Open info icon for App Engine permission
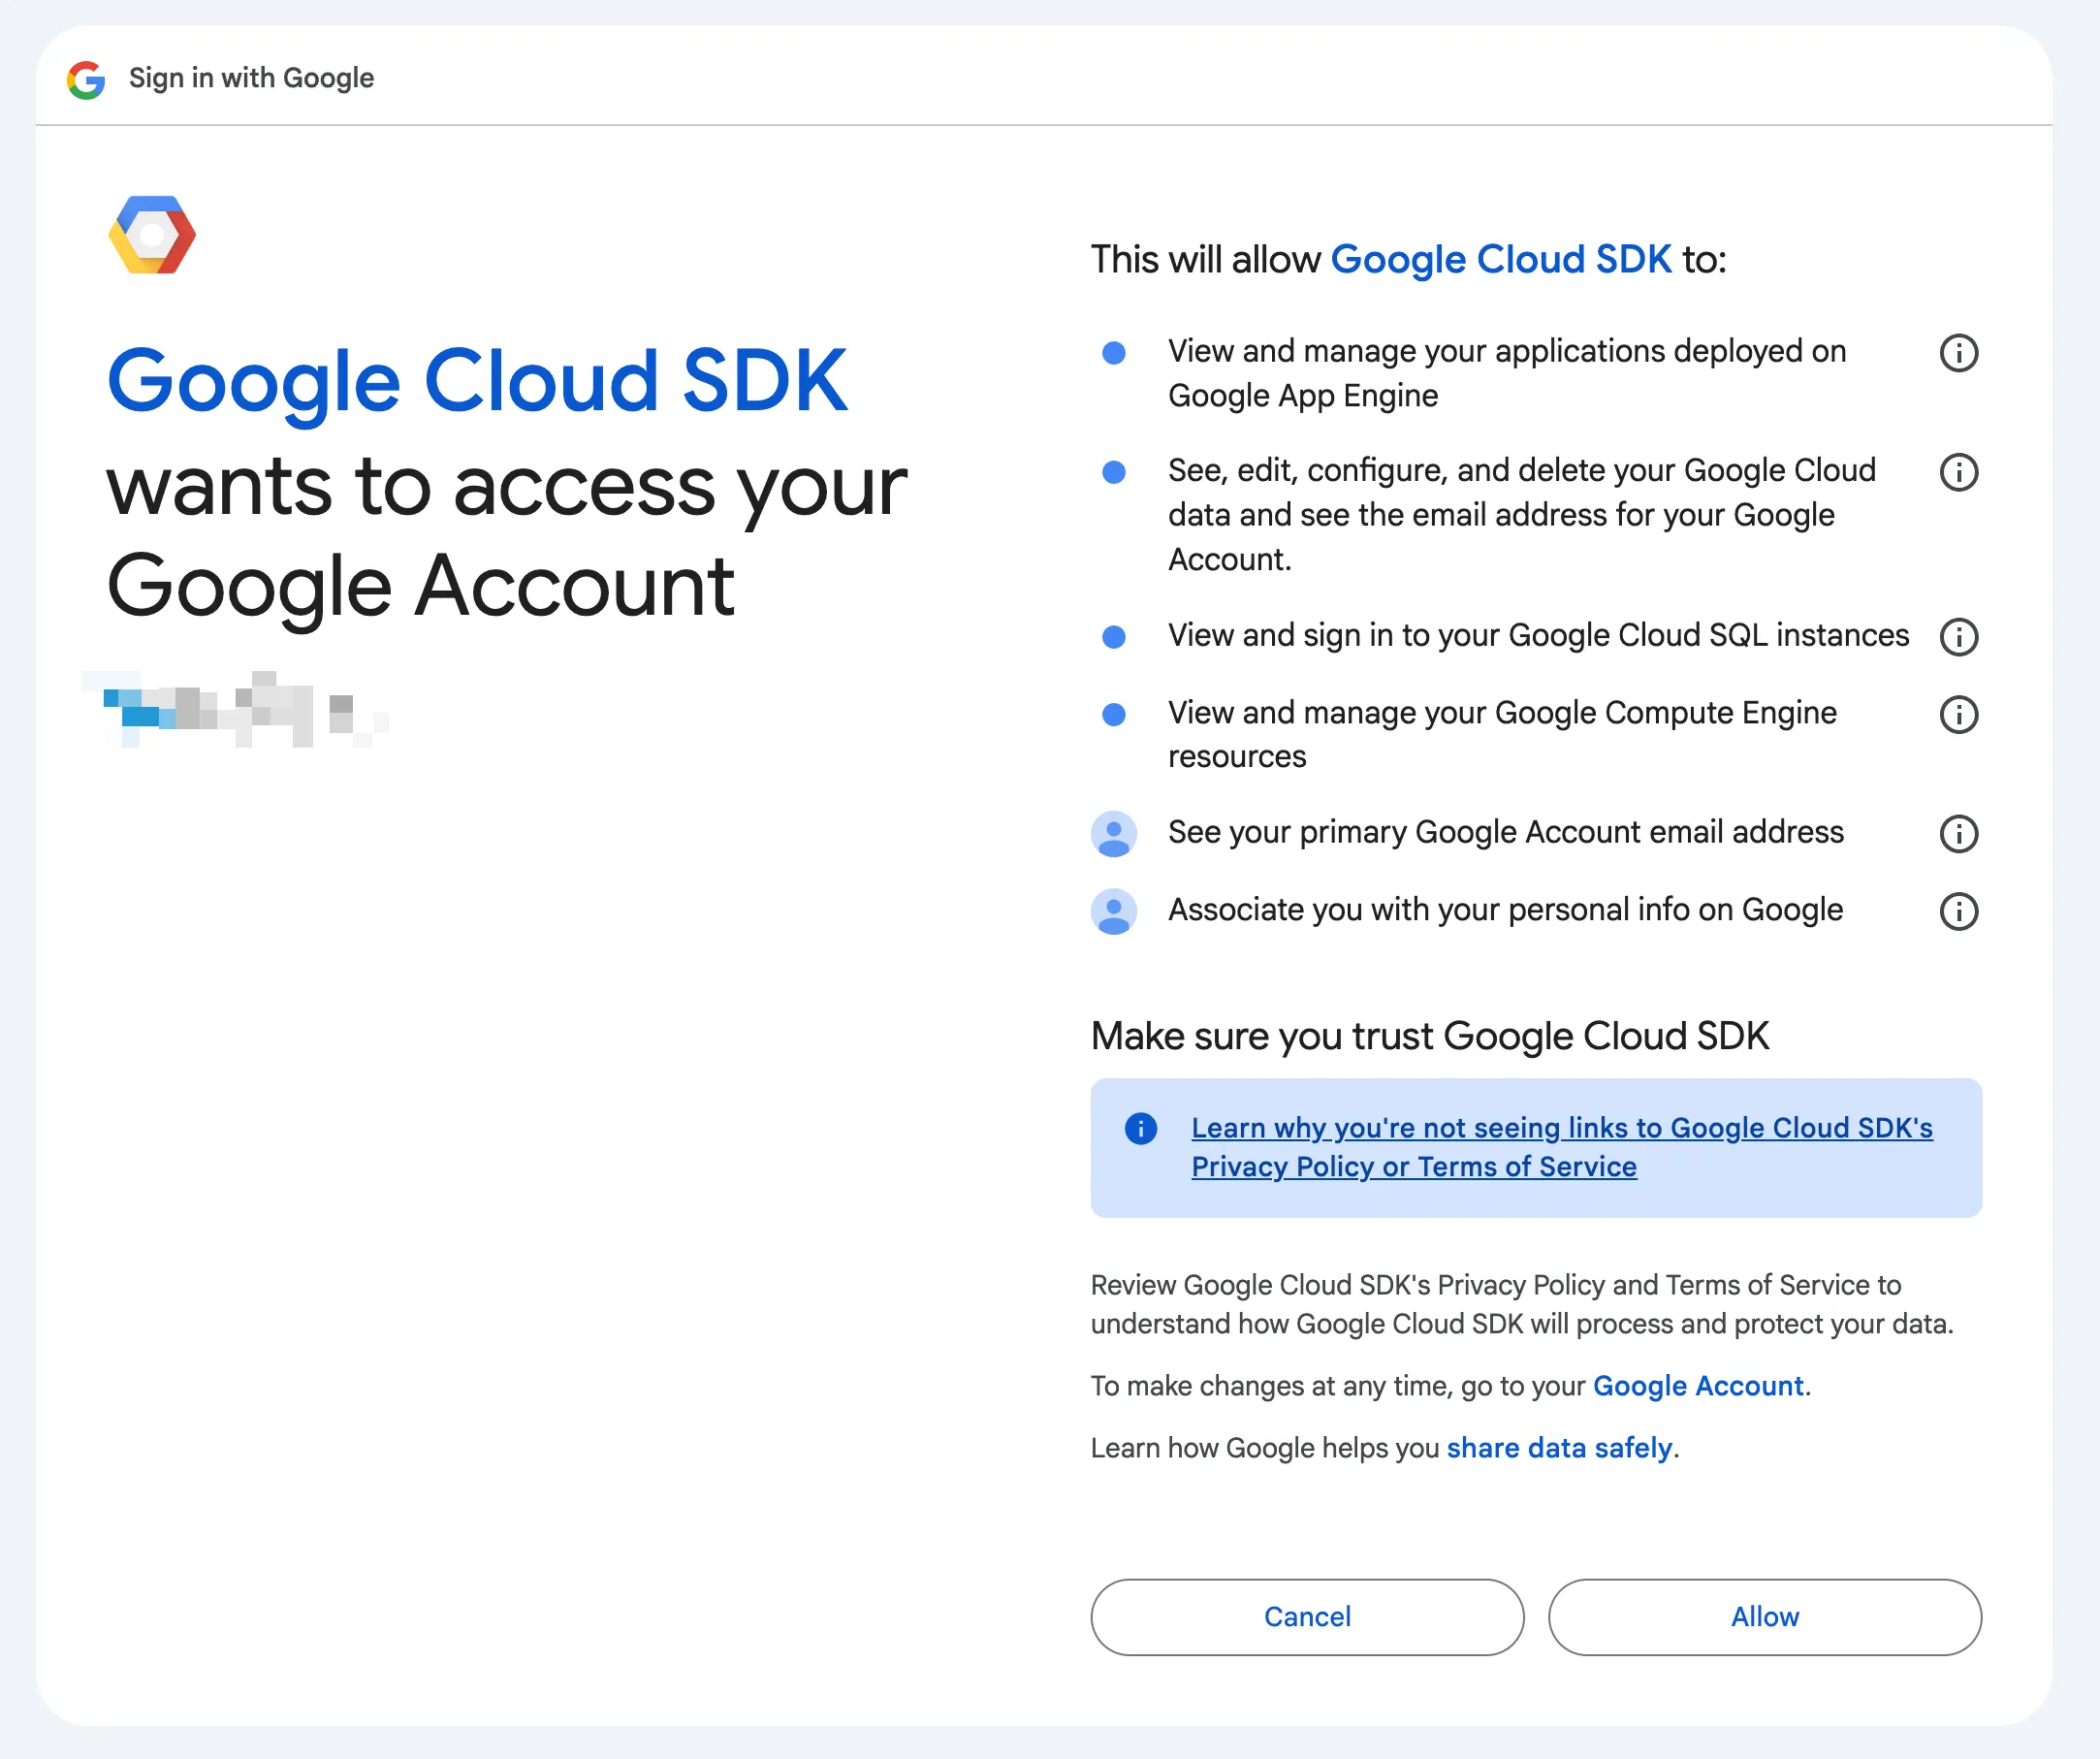This screenshot has height=1759, width=2100. click(1958, 353)
